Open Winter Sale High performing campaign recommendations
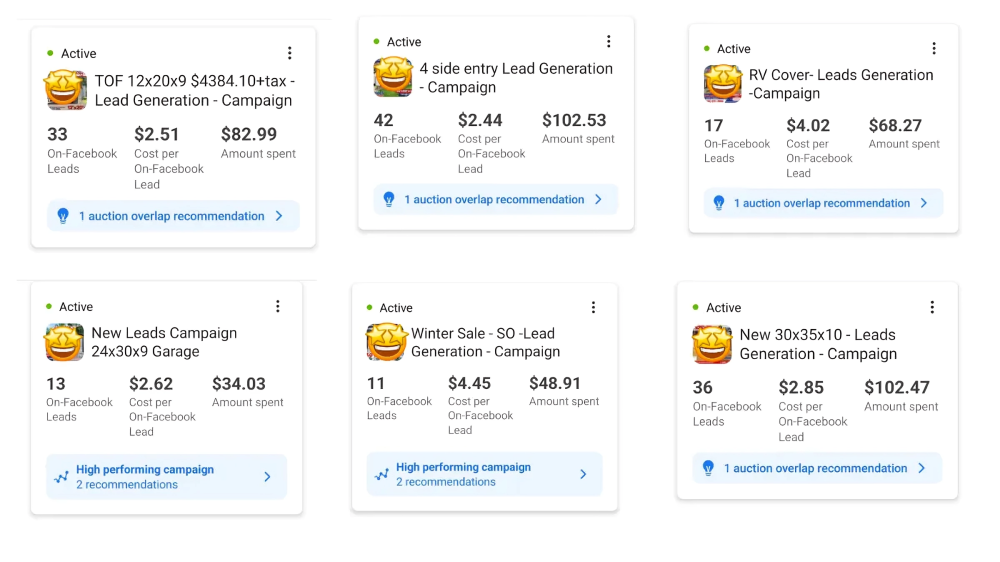The image size is (1000, 562). [463, 474]
